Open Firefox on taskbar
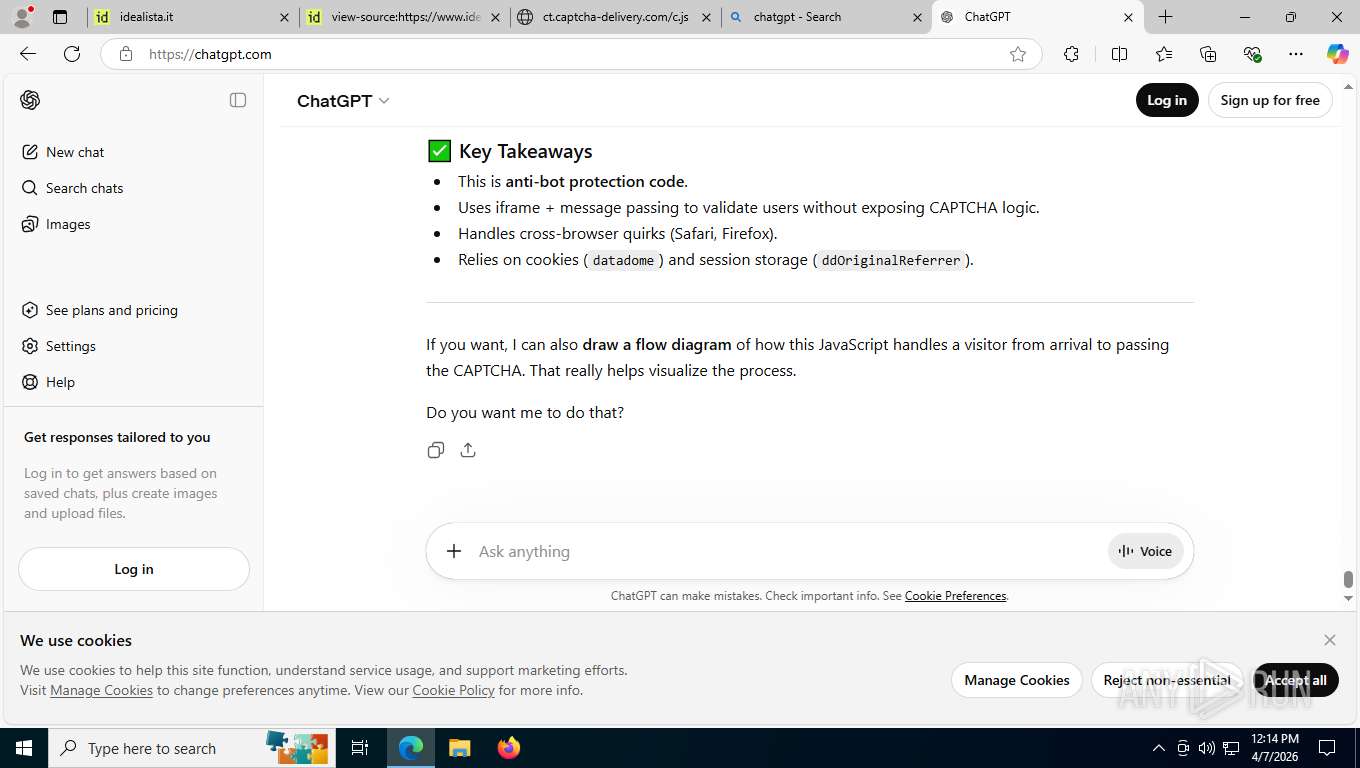The image size is (1360, 768). pos(509,748)
